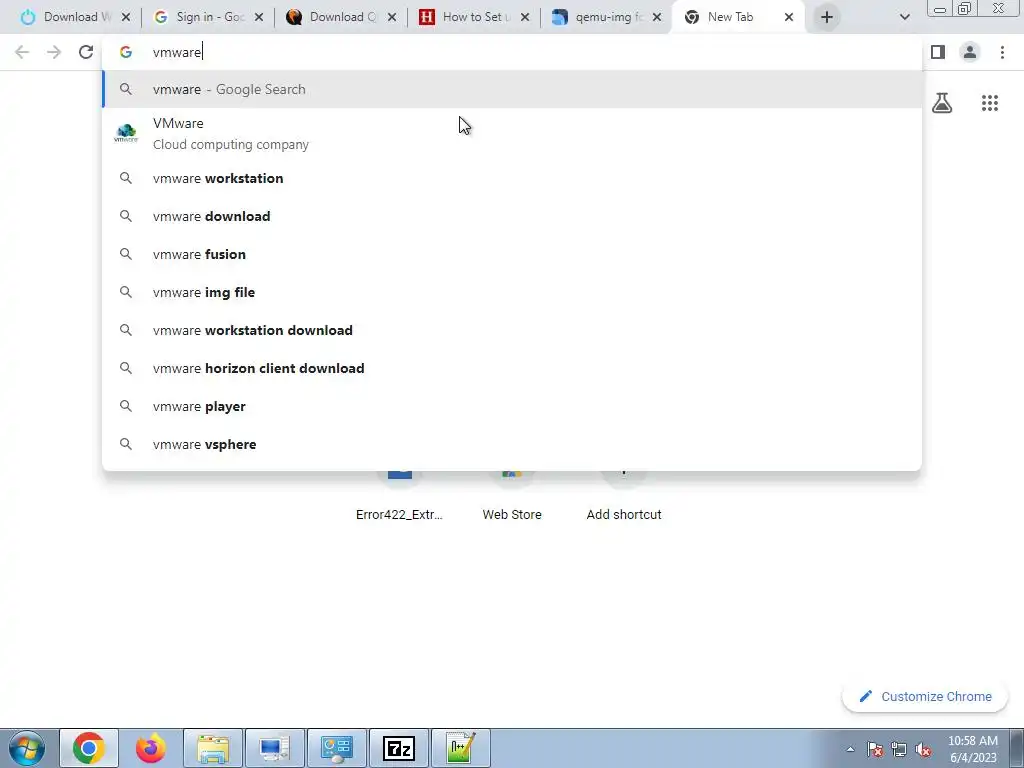Image resolution: width=1024 pixels, height=768 pixels.
Task: Choose suggestion vmware player
Action: coord(512,406)
